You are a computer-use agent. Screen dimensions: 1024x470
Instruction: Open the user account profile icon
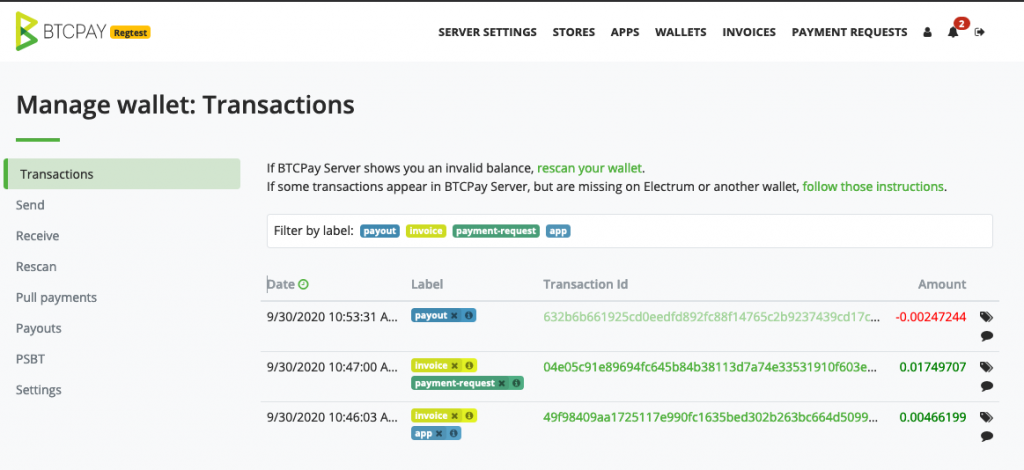coord(927,32)
